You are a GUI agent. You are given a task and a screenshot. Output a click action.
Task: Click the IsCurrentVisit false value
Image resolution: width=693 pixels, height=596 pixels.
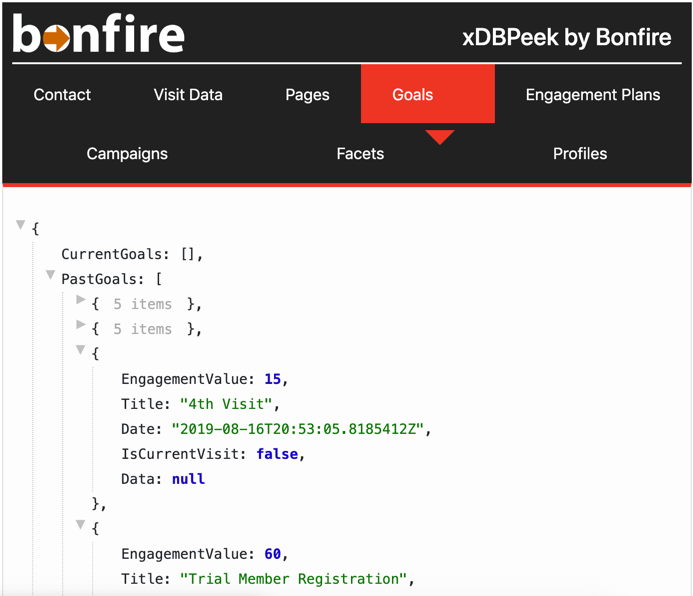pos(277,454)
